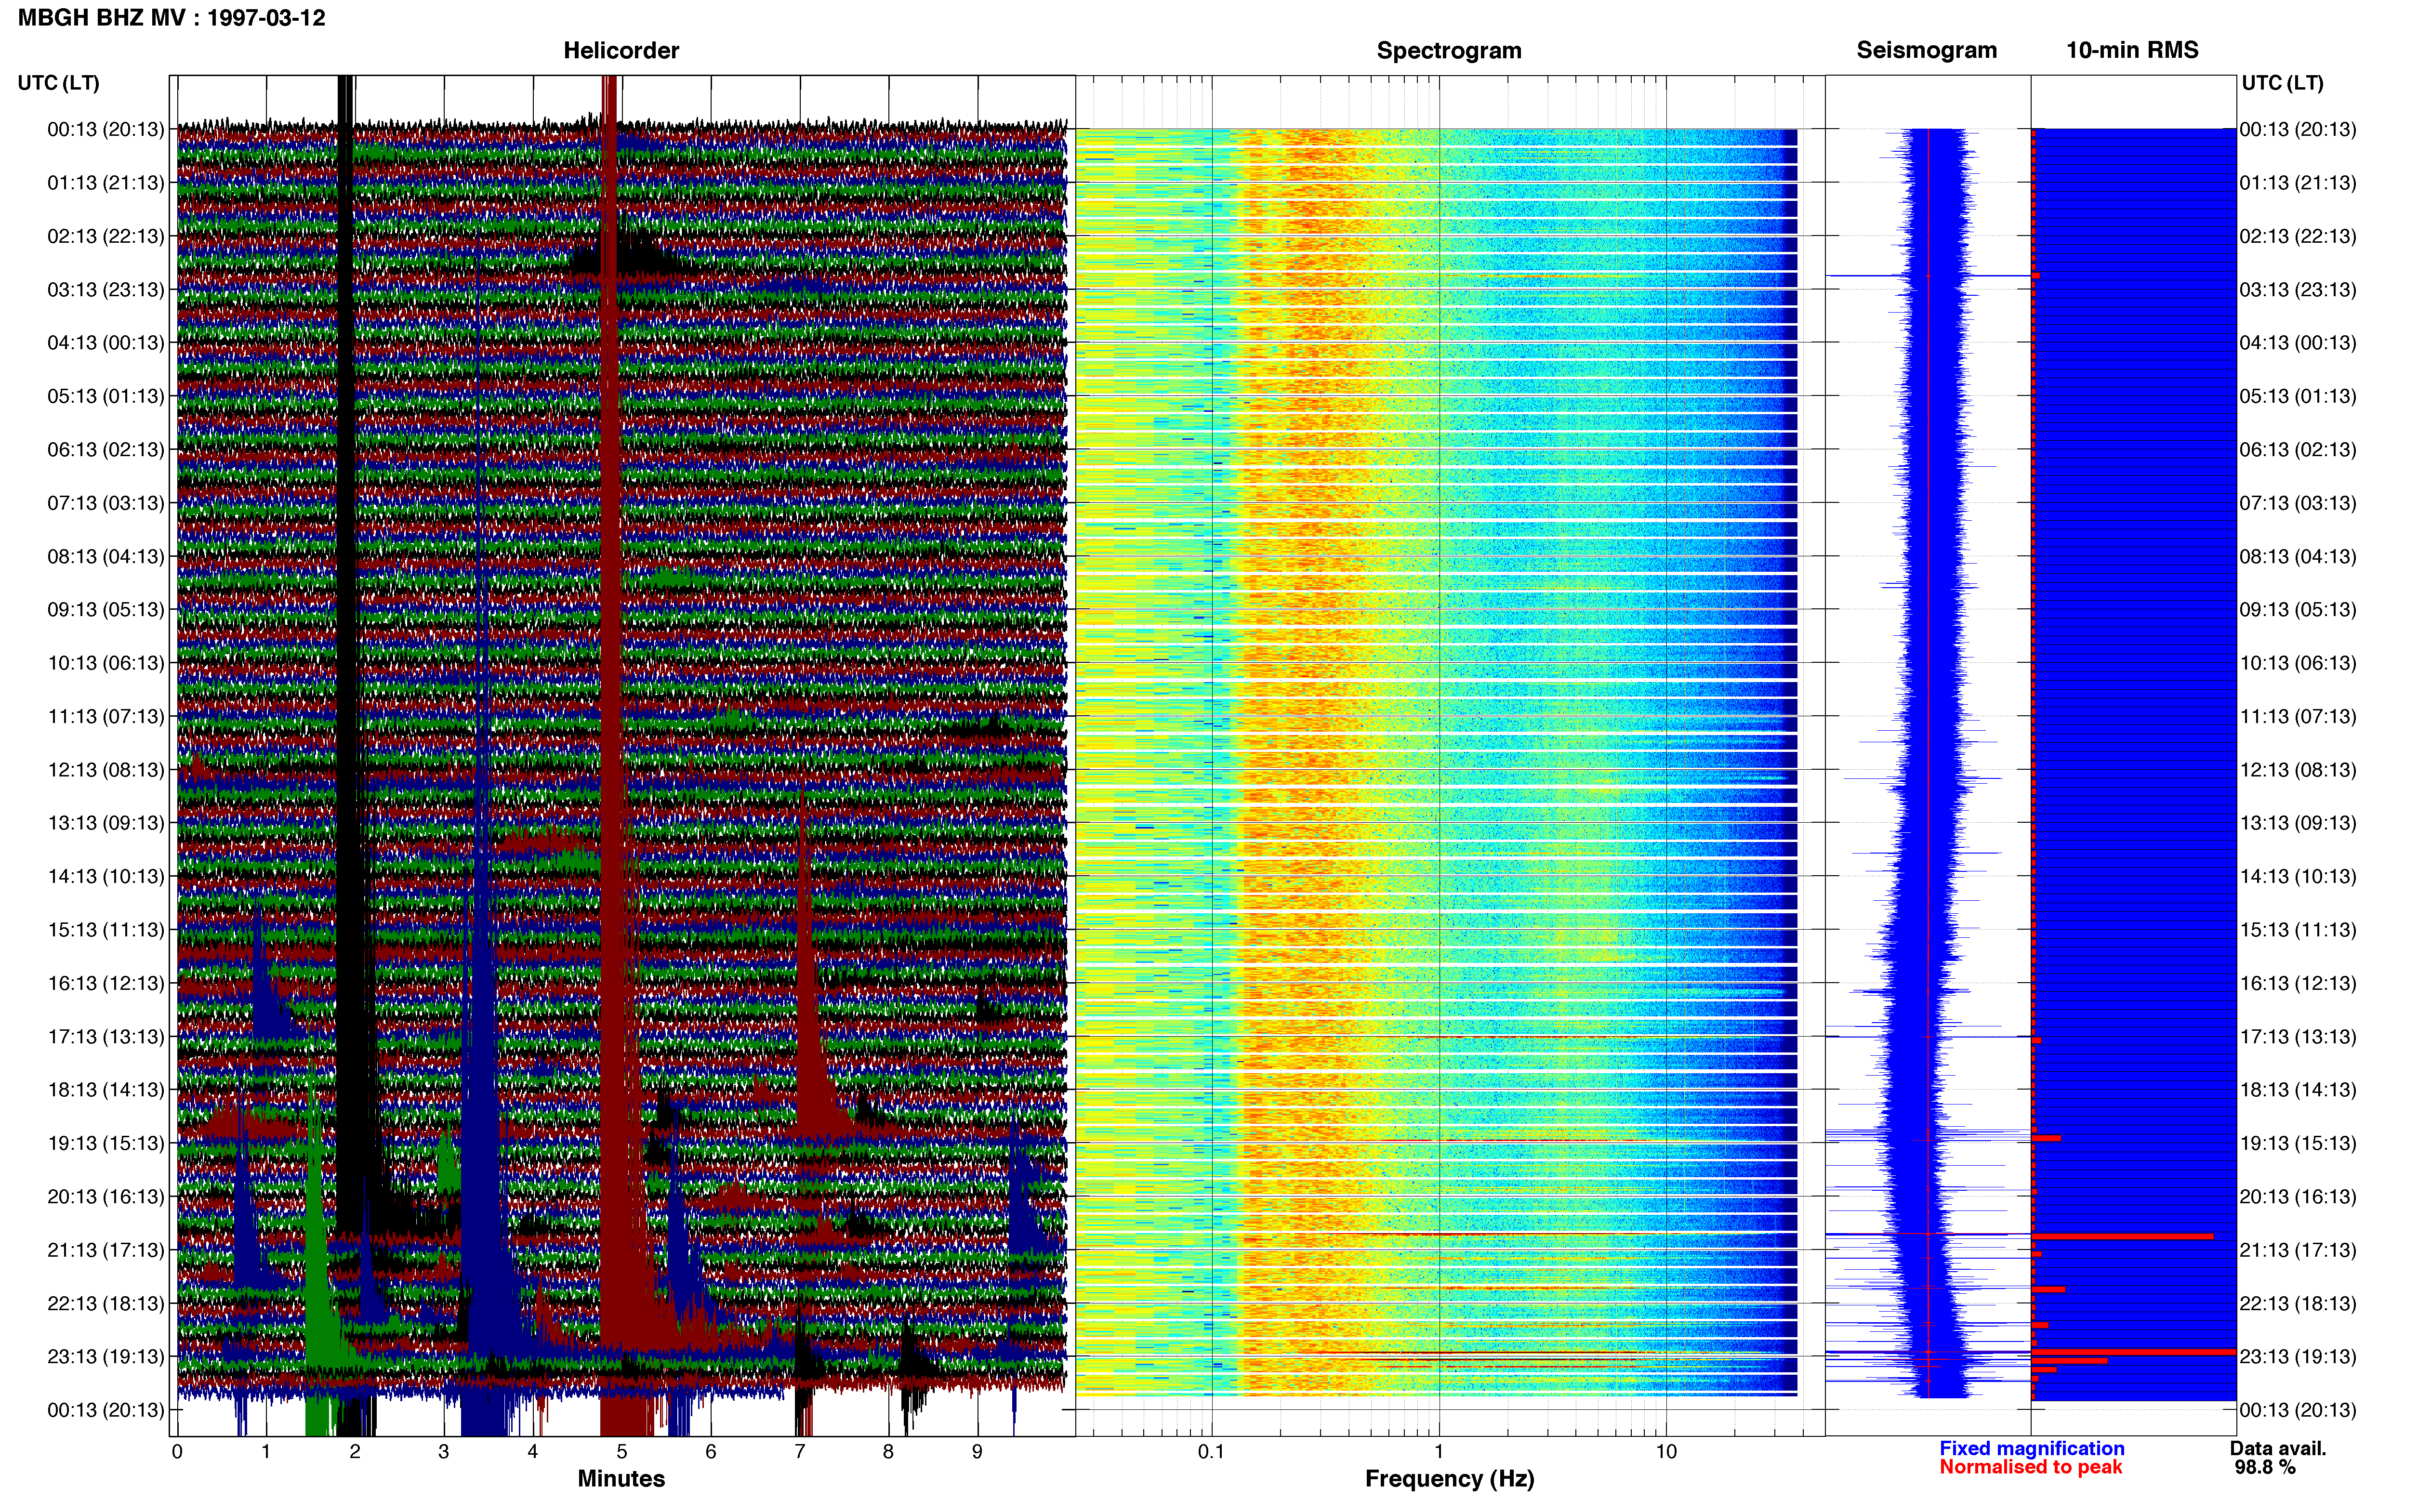The width and height of the screenshot is (2418, 1512).
Task: Click left time label '20:13 (16:13)'
Action: (106, 1197)
